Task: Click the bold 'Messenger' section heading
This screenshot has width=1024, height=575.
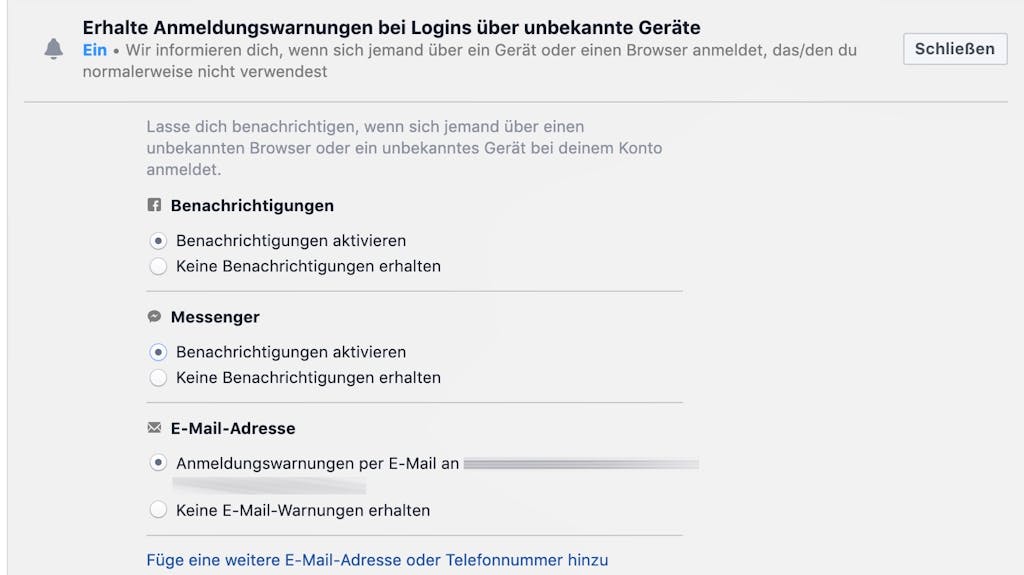Action: 215,317
